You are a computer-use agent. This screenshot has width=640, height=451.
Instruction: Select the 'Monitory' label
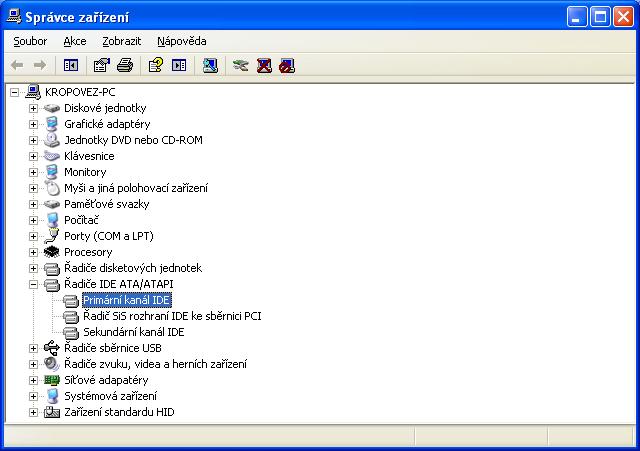(85, 172)
